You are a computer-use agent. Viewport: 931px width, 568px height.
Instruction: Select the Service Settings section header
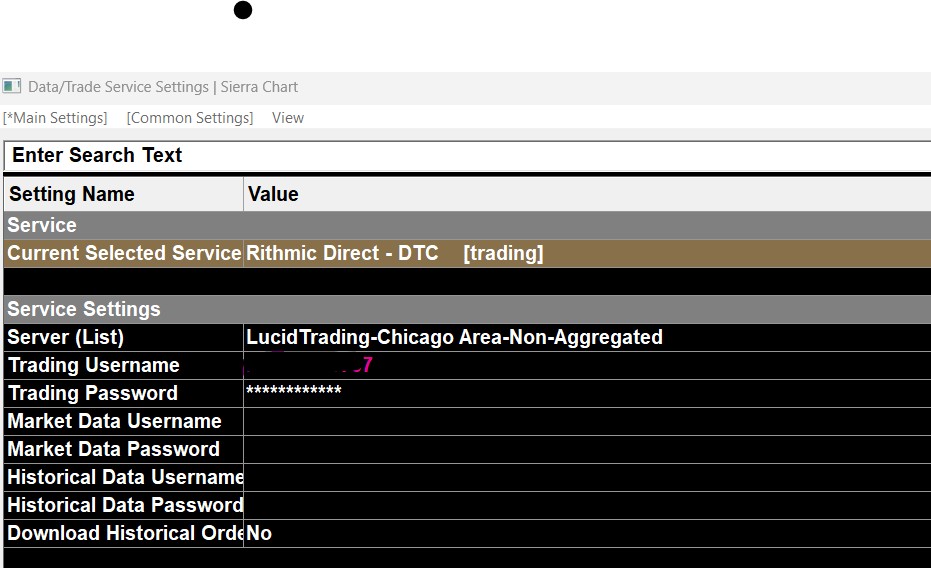tap(467, 309)
